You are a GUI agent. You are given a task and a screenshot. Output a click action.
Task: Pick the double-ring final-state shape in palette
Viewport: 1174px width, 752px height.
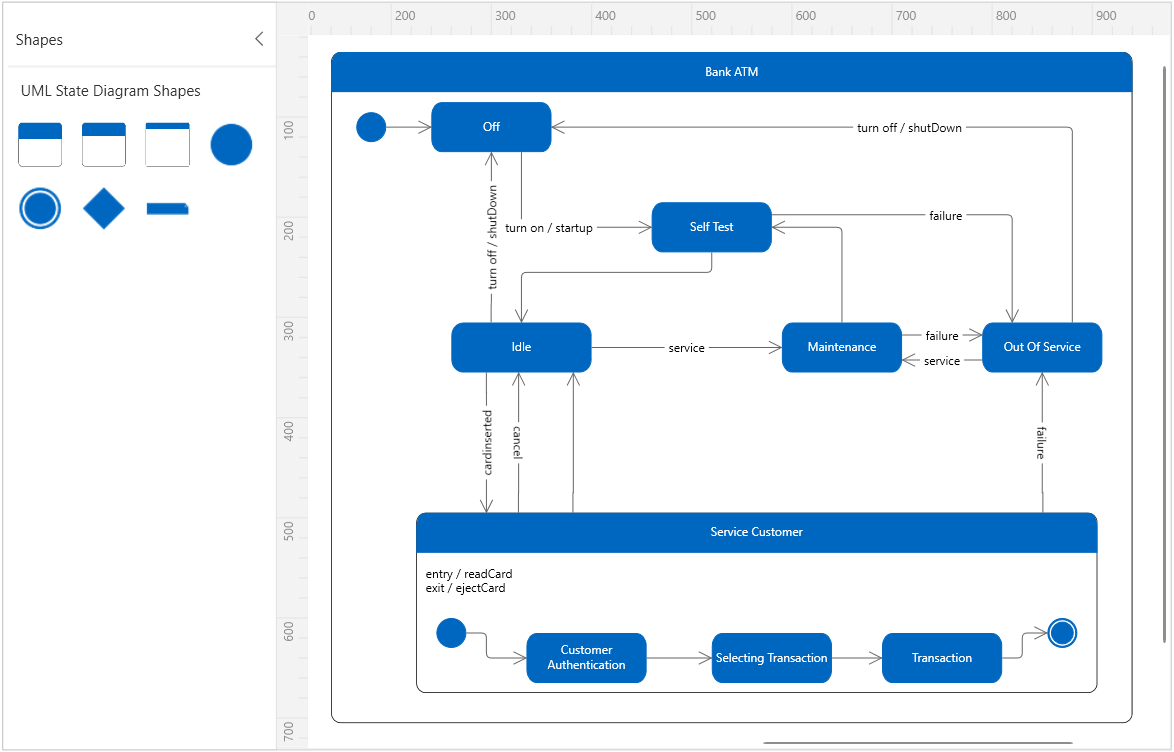(x=40, y=208)
